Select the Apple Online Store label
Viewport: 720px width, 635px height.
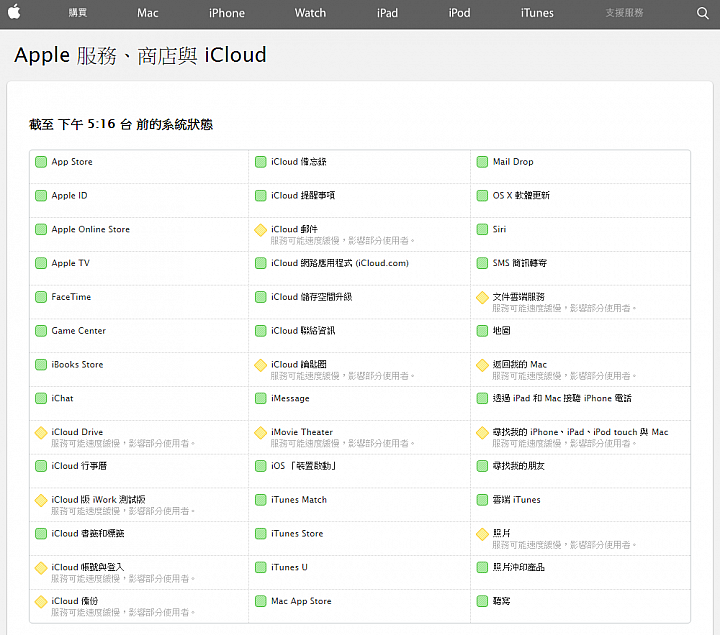(90, 229)
